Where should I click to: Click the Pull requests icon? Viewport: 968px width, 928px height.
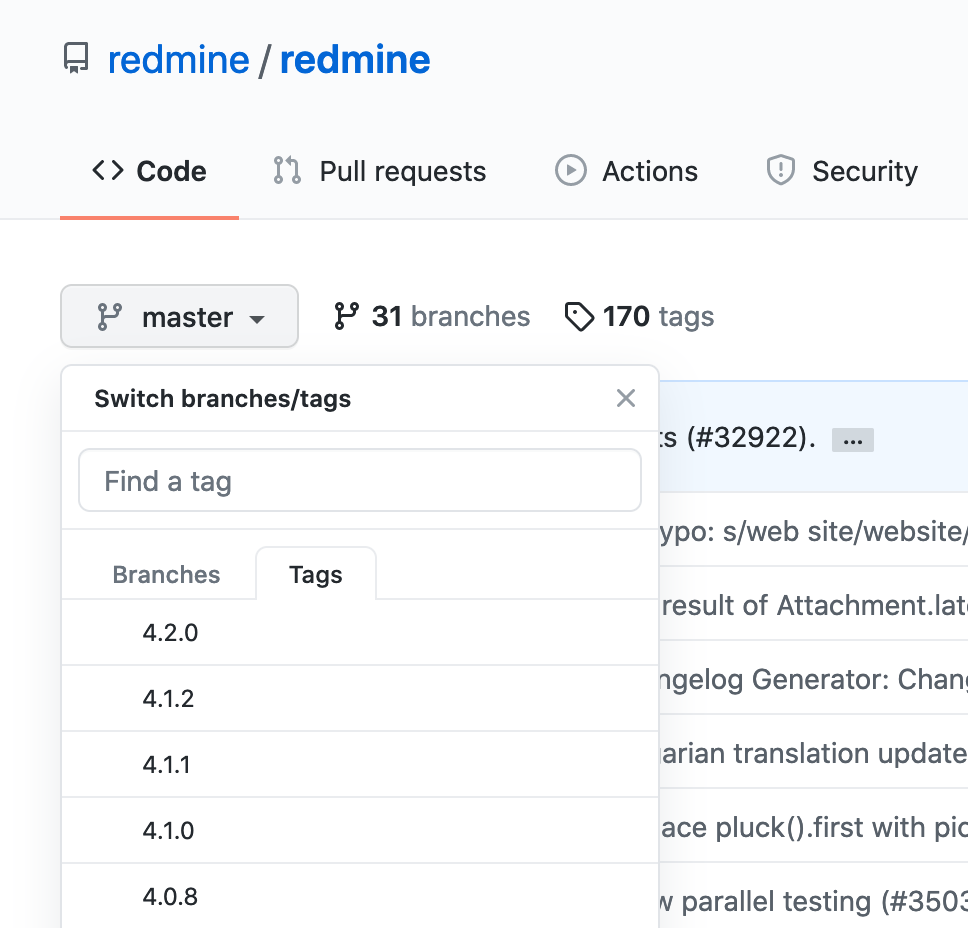click(287, 170)
